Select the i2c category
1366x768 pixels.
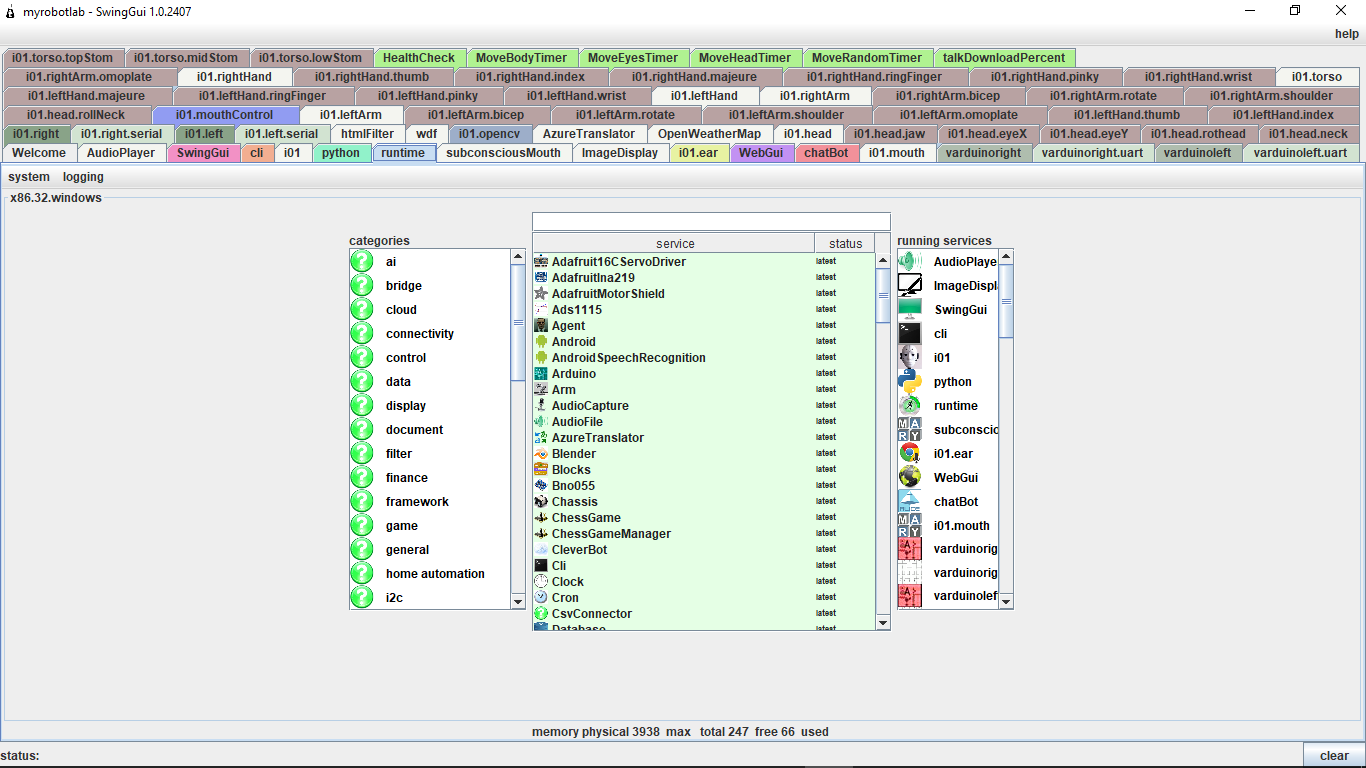coord(430,598)
